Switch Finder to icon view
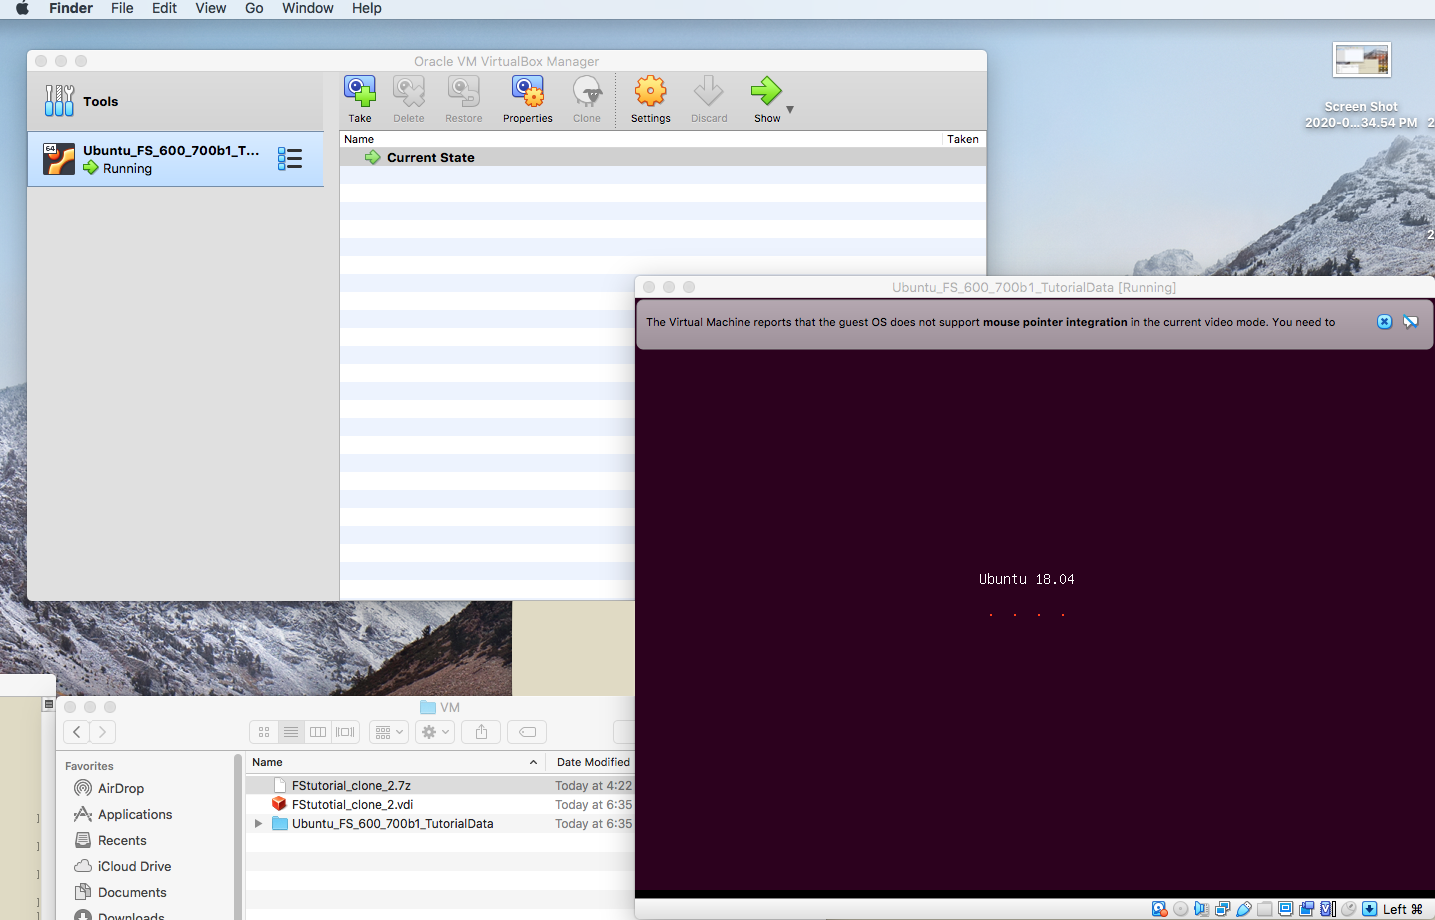Viewport: 1435px width, 920px height. point(264,732)
